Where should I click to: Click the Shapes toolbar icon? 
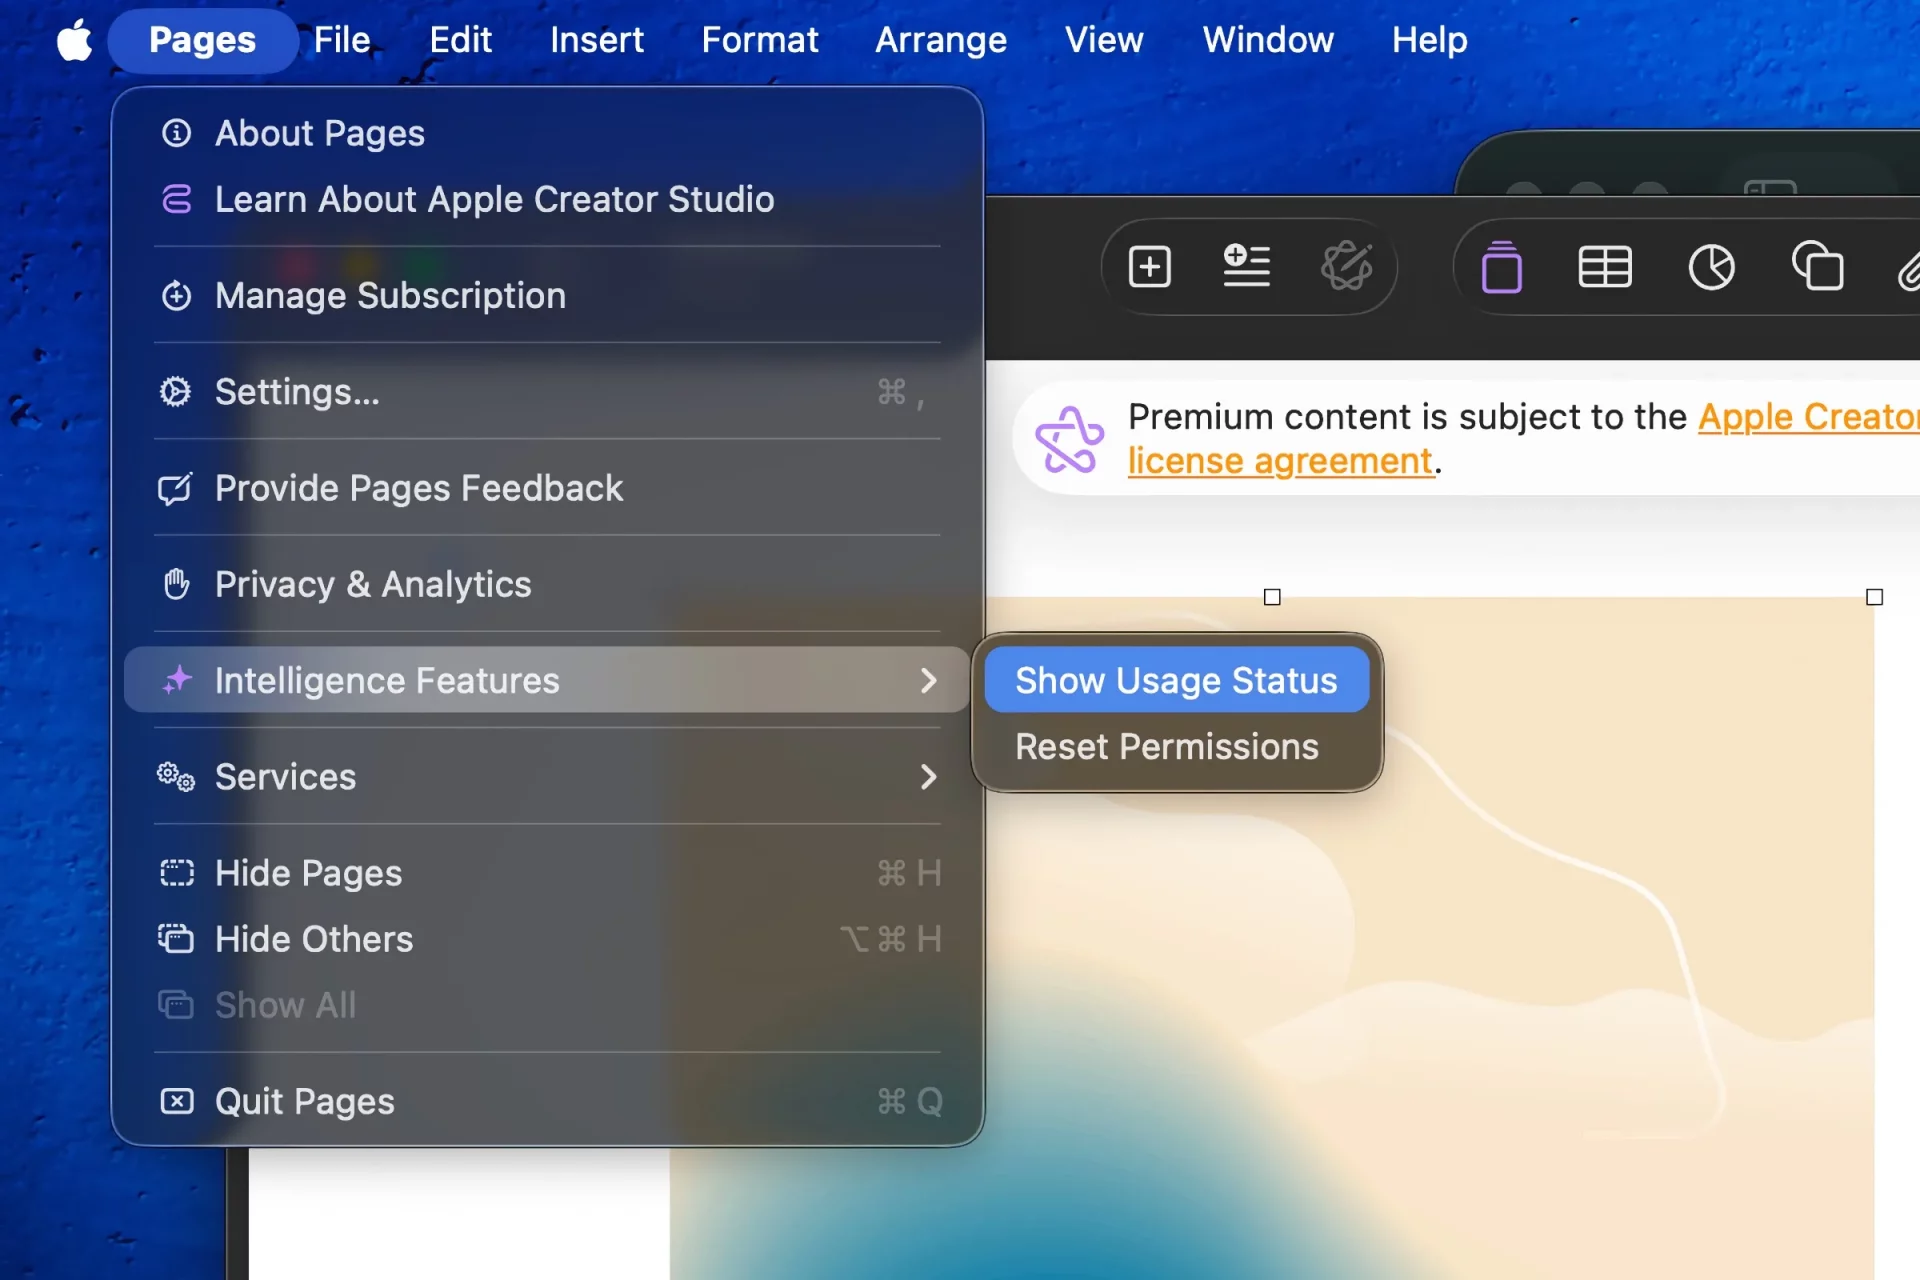tap(1818, 267)
